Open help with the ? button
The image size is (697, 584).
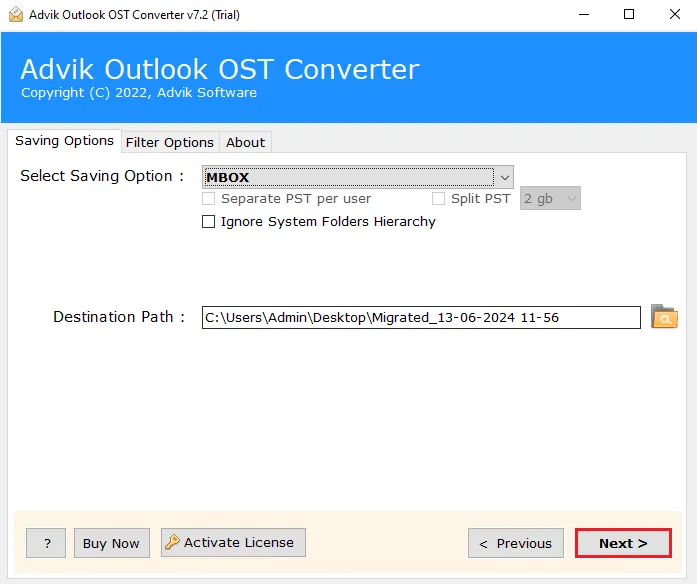click(46, 543)
